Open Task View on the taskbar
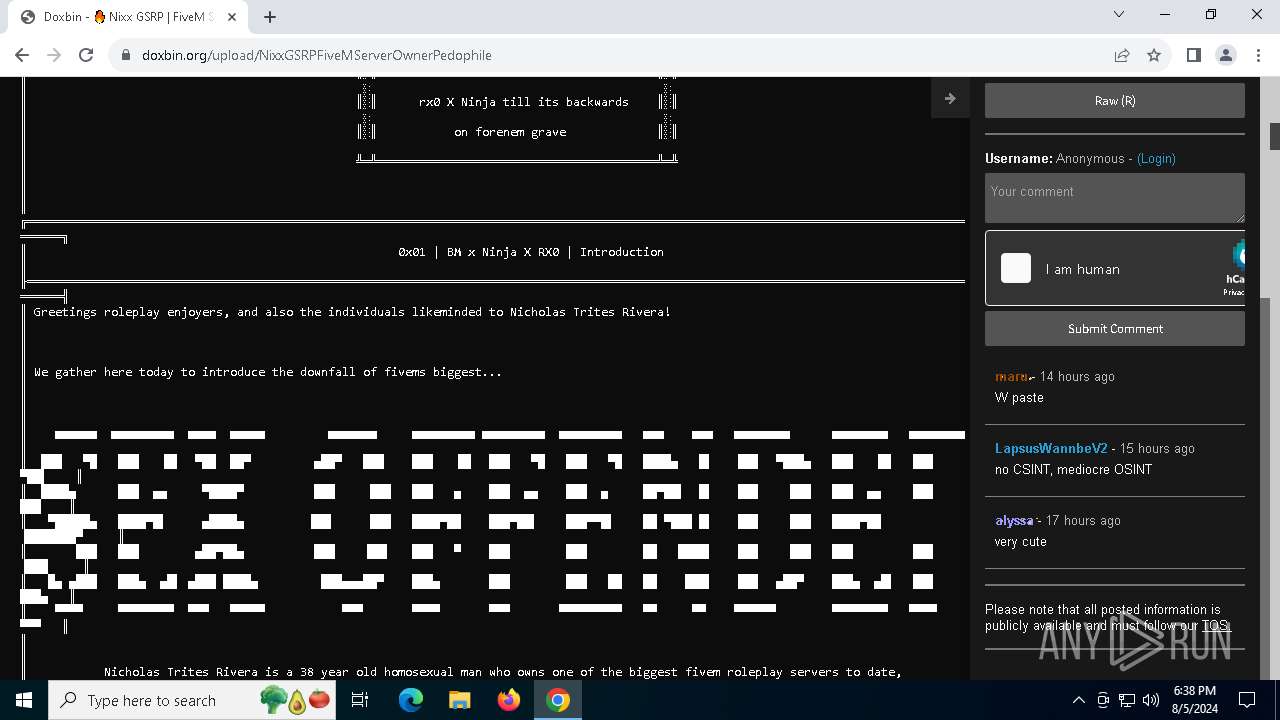Viewport: 1280px width, 720px height. [360, 700]
